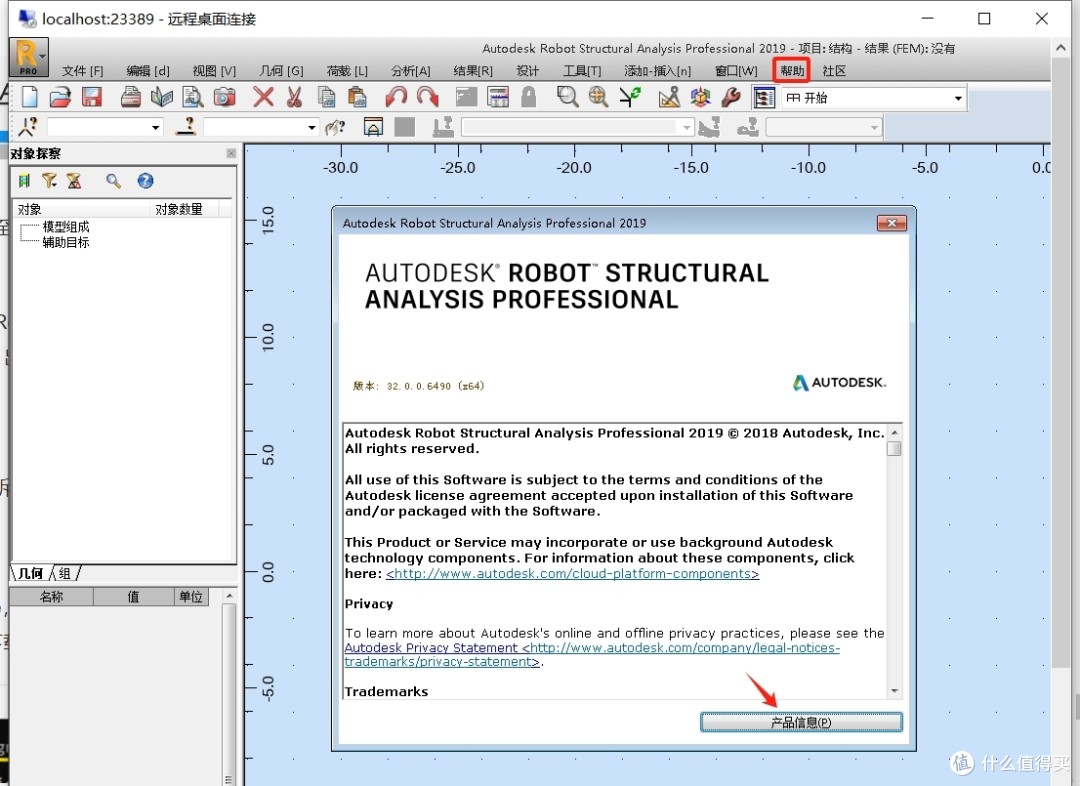Open the 视图 [V] menu

214,70
